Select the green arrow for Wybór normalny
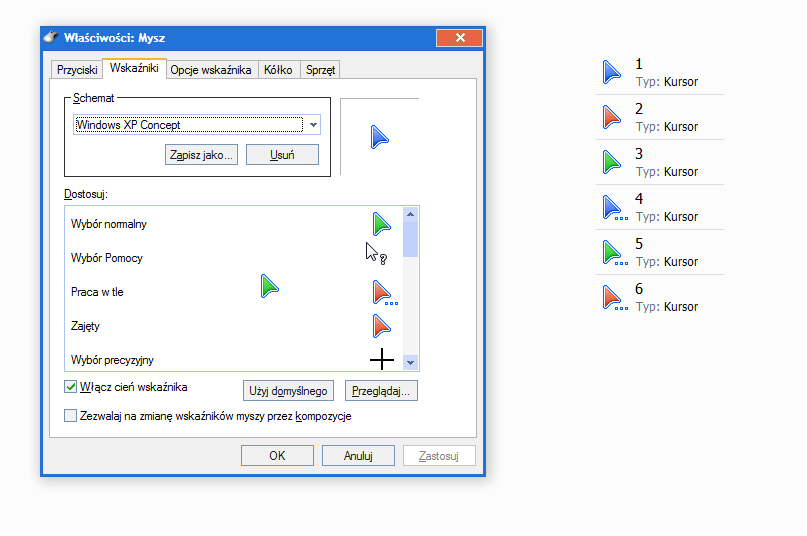Image resolution: width=807 pixels, height=536 pixels. [x=381, y=224]
